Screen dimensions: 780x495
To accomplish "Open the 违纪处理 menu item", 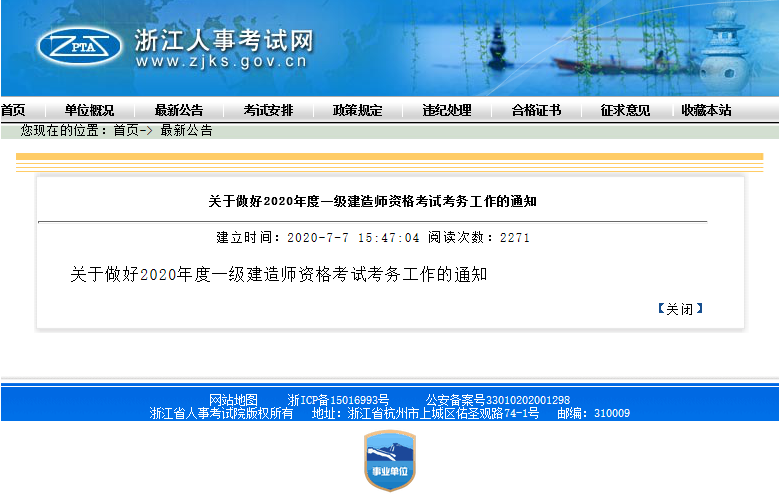I will point(447,110).
